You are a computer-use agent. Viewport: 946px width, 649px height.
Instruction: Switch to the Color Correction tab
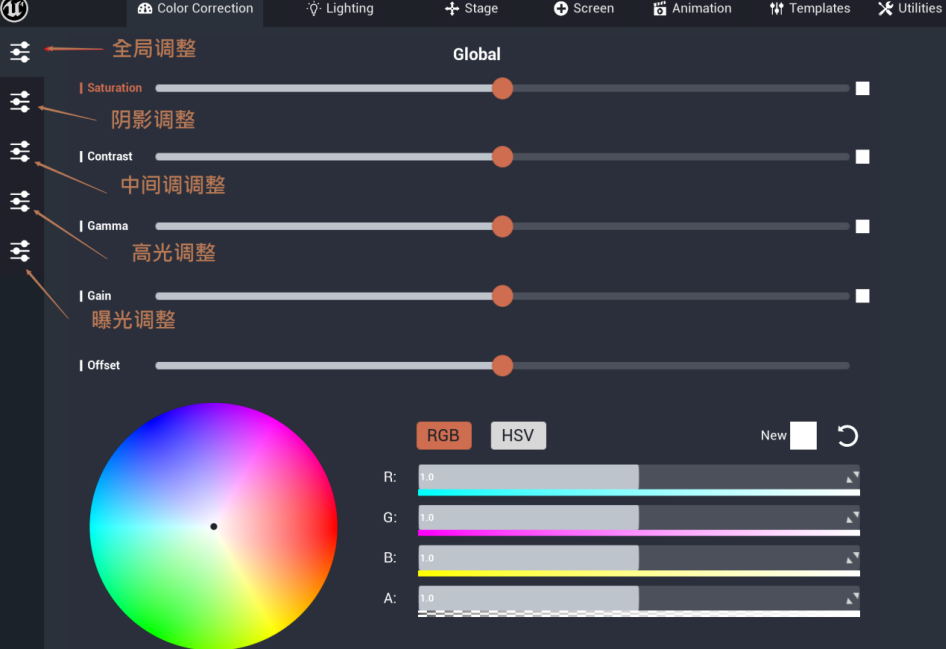195,9
